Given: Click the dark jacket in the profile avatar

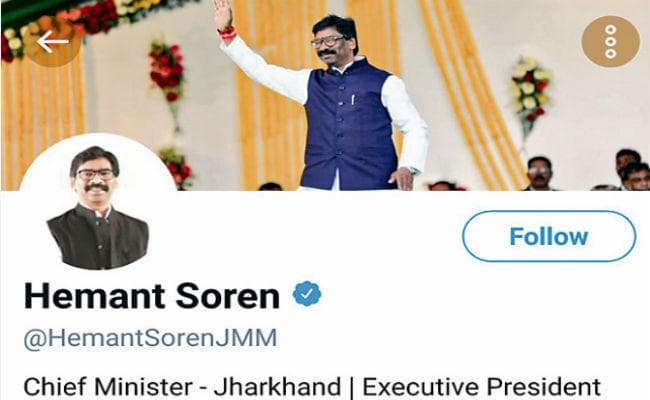Looking at the screenshot, I should (x=98, y=237).
